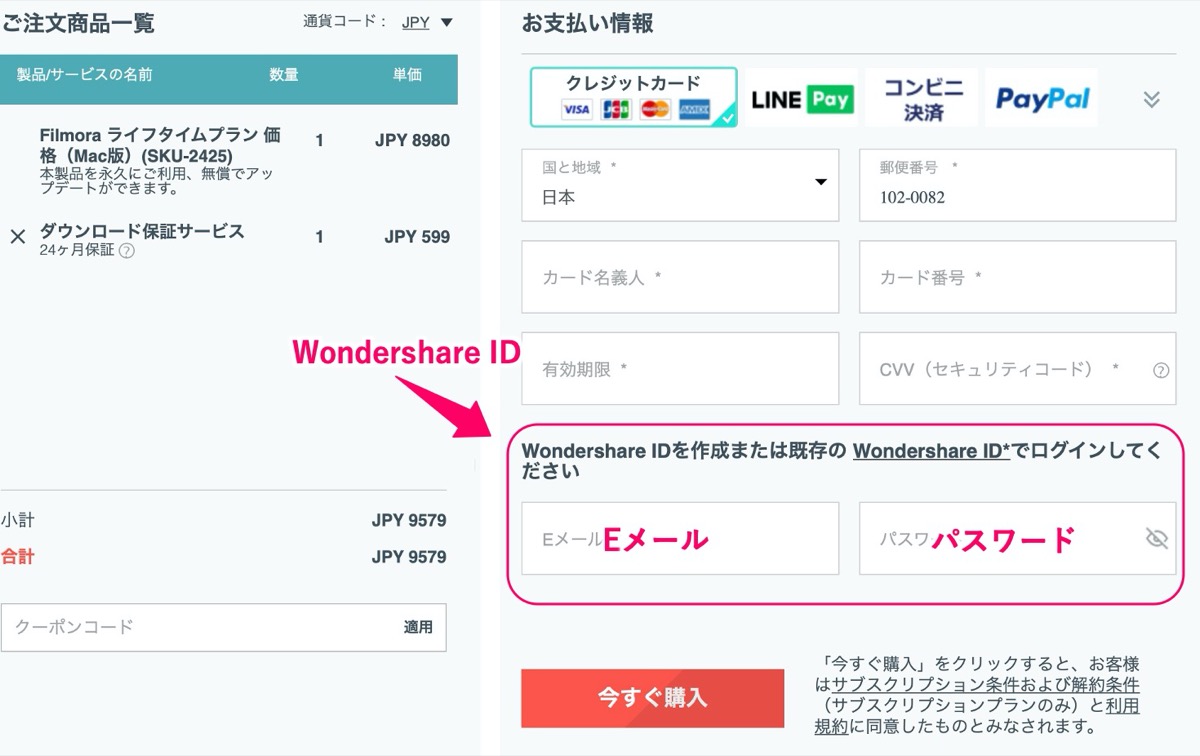Choose PayPal payment method
This screenshot has width=1200, height=756.
point(1042,97)
